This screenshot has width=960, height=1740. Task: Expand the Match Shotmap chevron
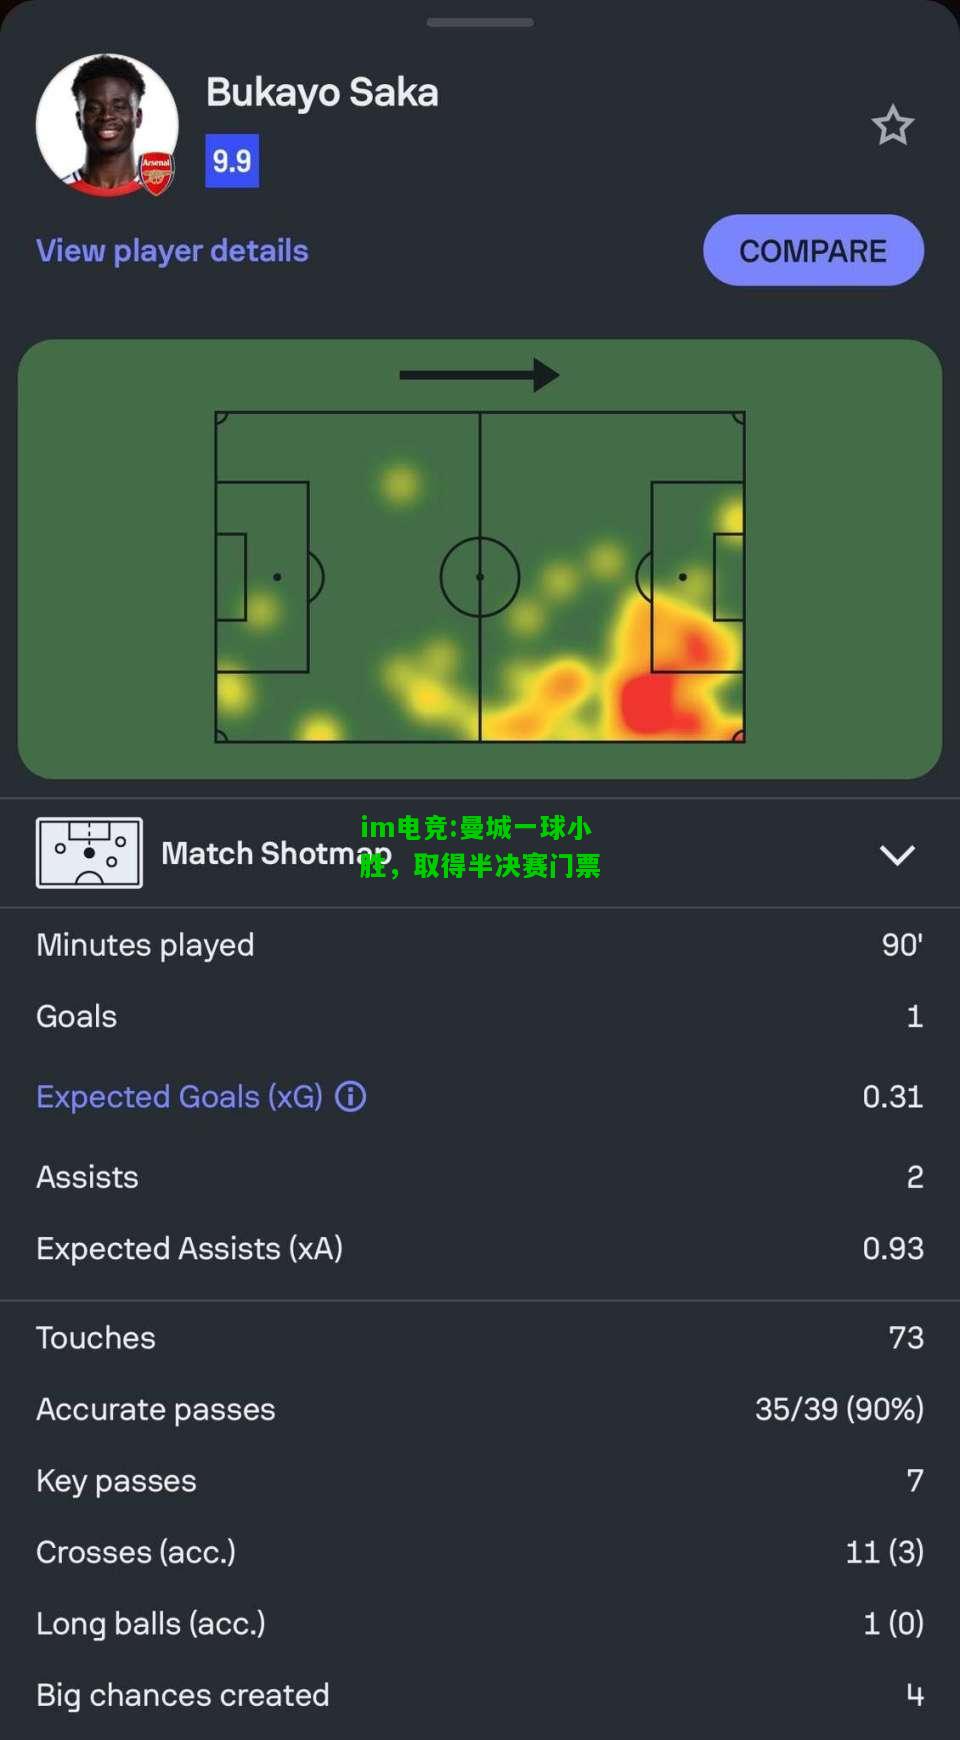pyautogui.click(x=897, y=855)
